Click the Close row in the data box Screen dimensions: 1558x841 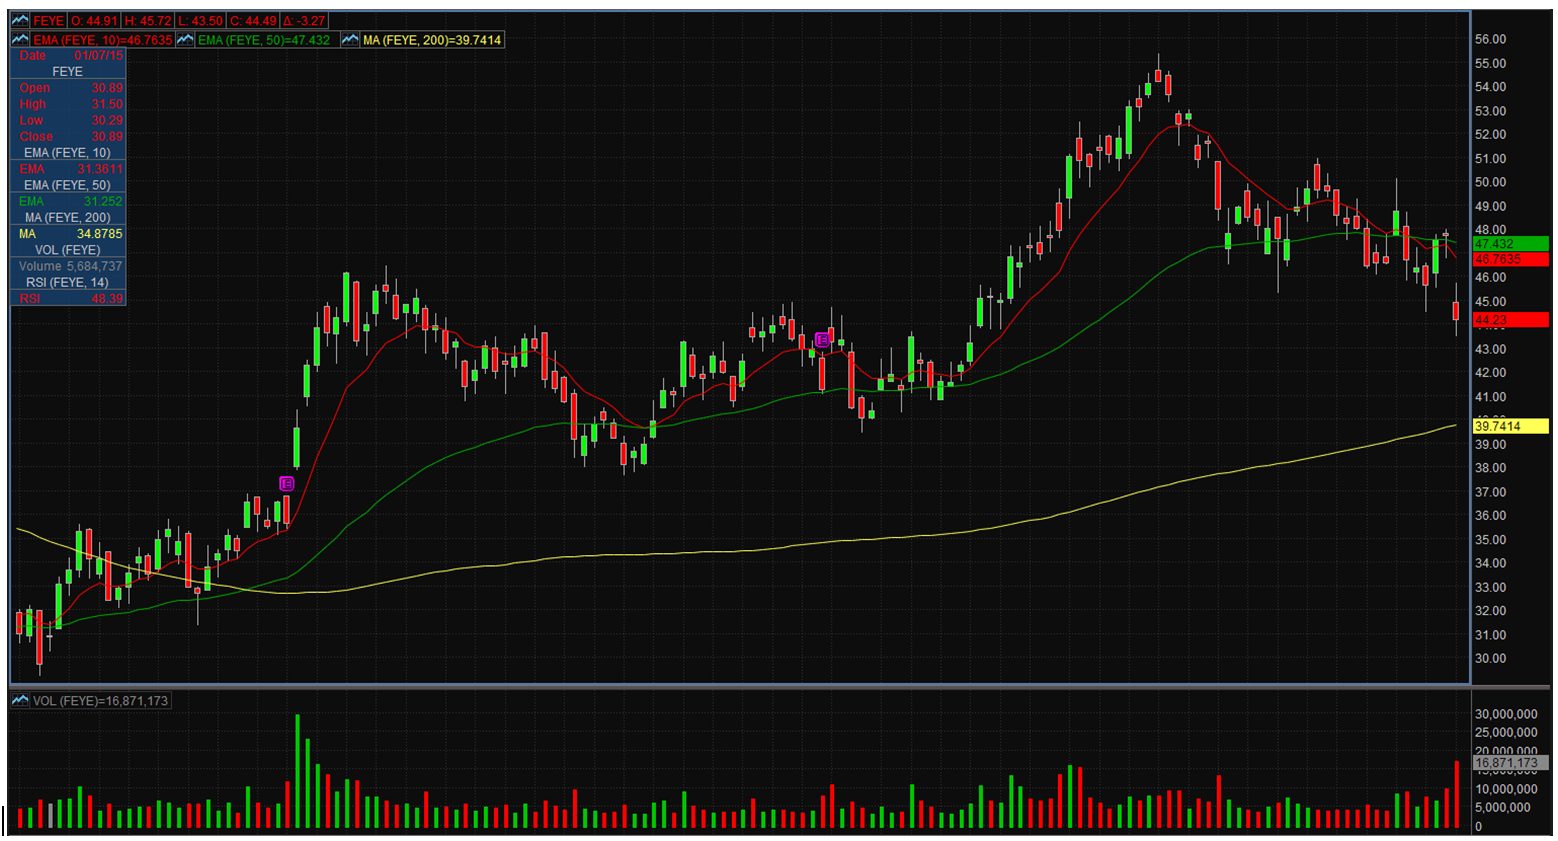(x=68, y=137)
